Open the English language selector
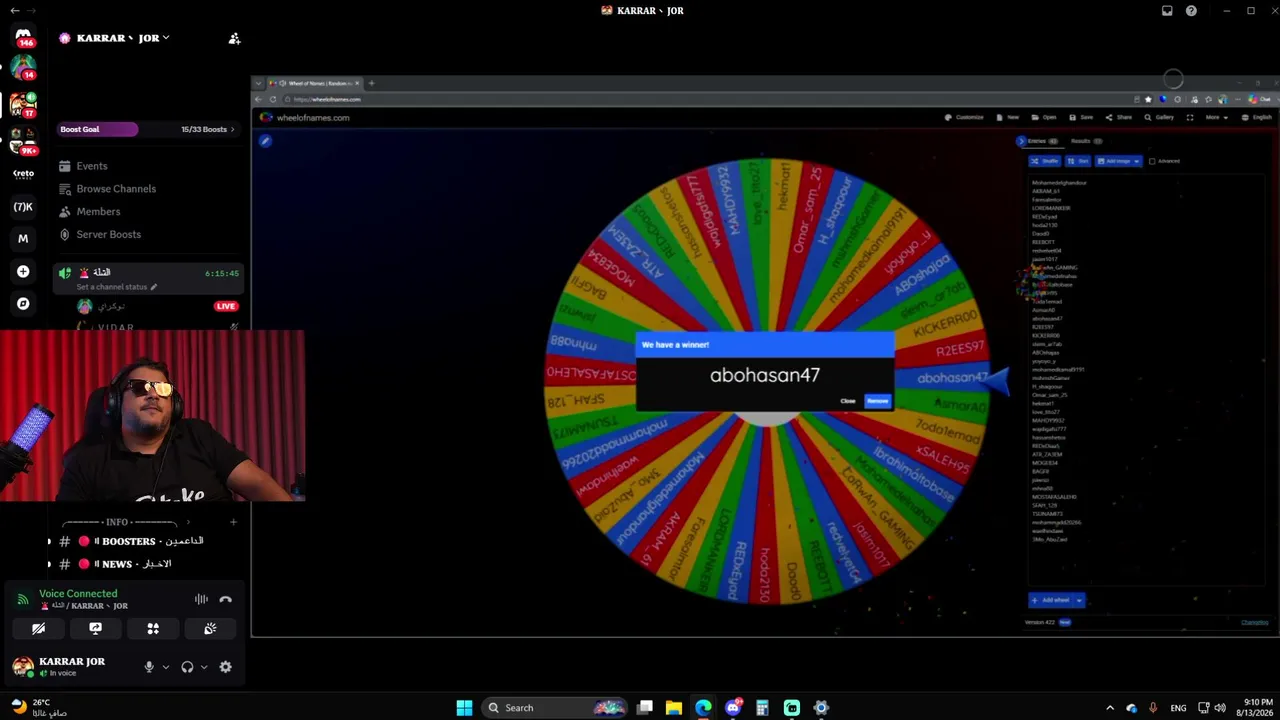Viewport: 1280px width, 720px height. click(x=1258, y=117)
